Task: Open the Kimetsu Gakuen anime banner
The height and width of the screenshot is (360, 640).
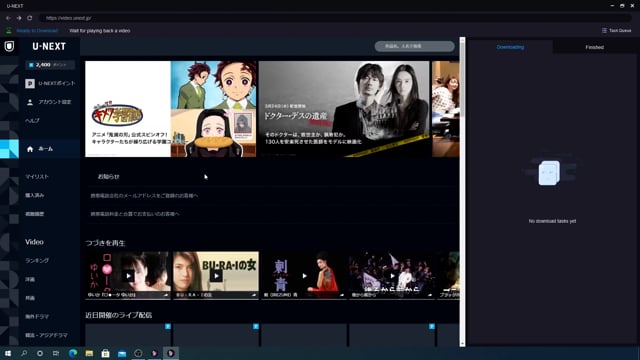Action: (x=171, y=109)
